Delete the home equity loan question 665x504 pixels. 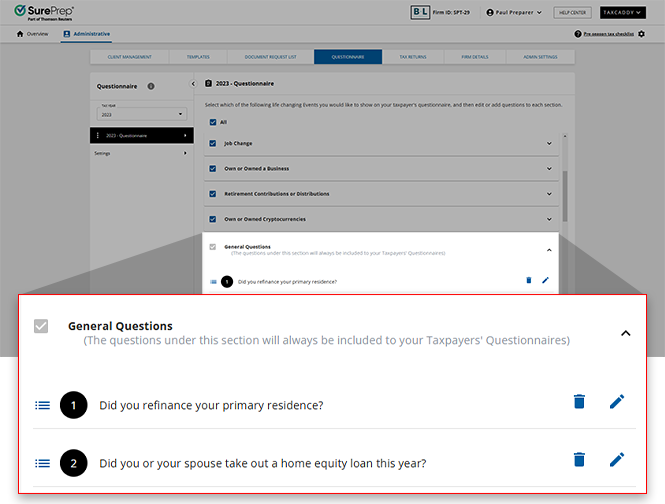[x=579, y=459]
